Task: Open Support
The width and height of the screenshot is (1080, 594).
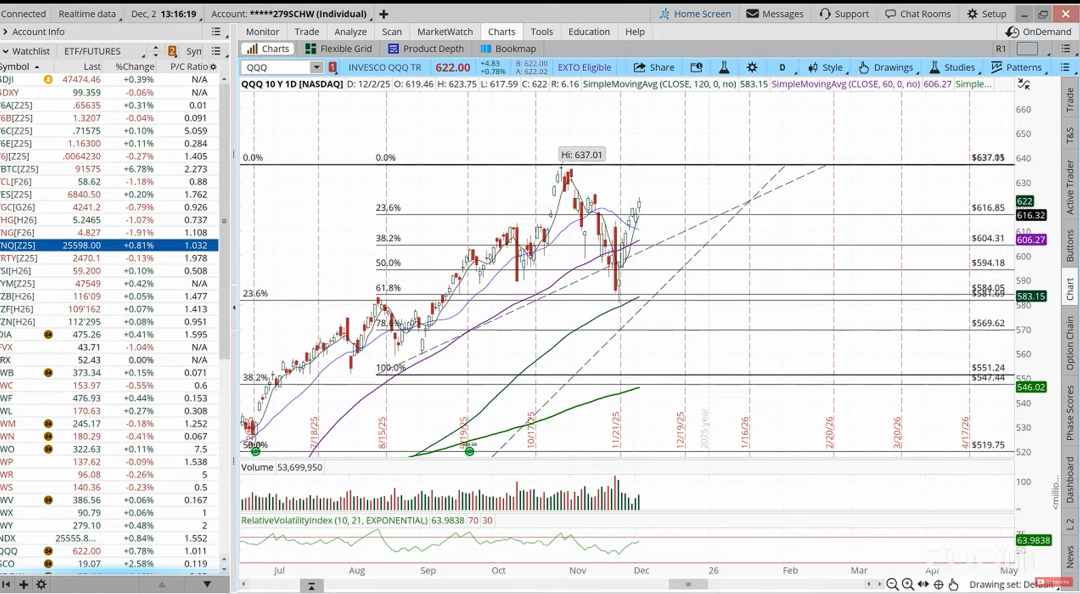Action: 844,14
